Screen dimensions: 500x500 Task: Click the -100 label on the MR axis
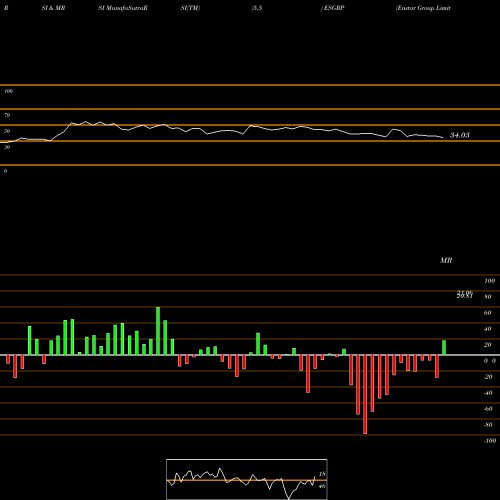click(x=490, y=441)
